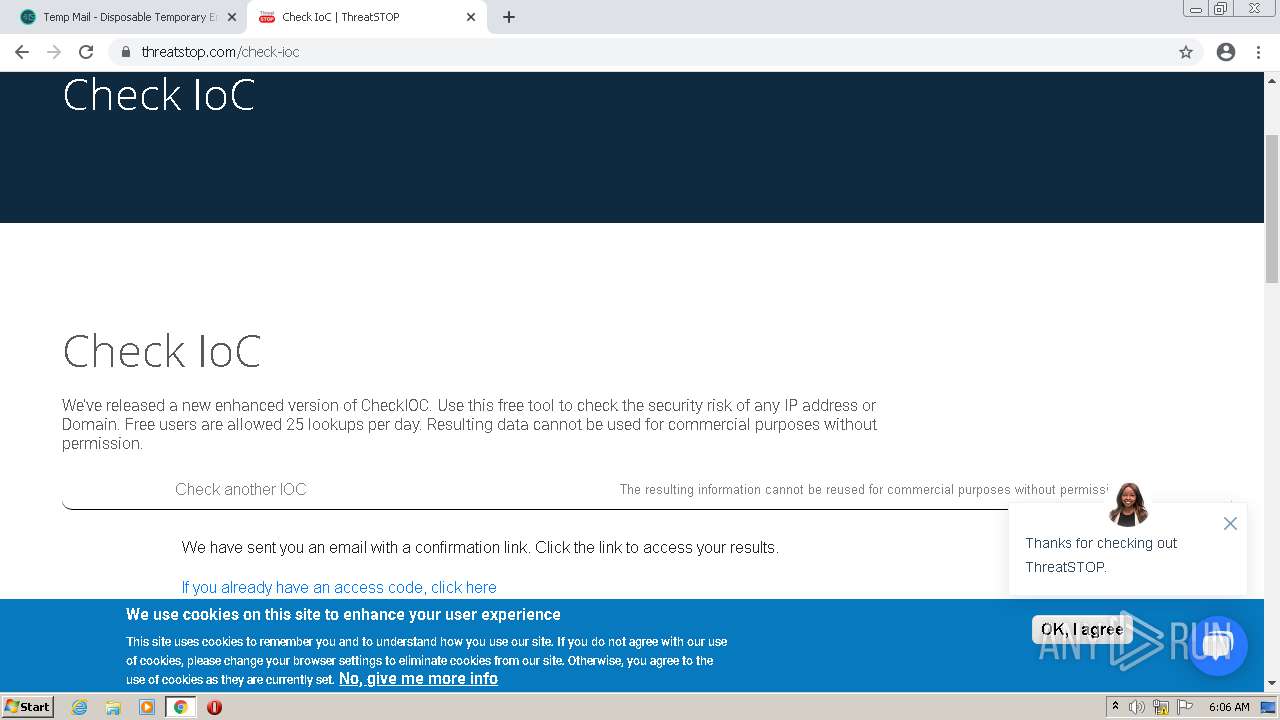The width and height of the screenshot is (1280, 720).
Task: Open the chat widget bubble
Action: [x=1217, y=645]
